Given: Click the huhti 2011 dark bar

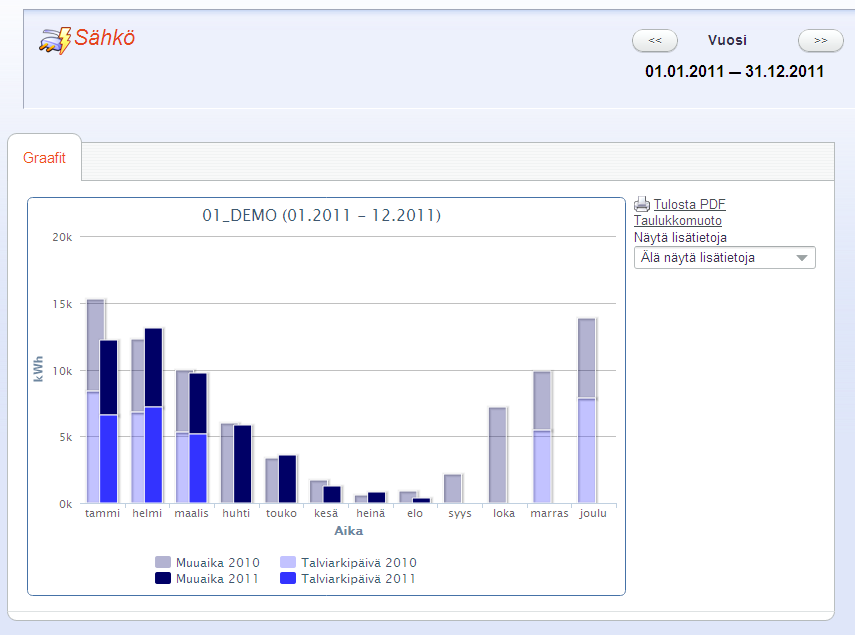Looking at the screenshot, I should pyautogui.click(x=243, y=464).
